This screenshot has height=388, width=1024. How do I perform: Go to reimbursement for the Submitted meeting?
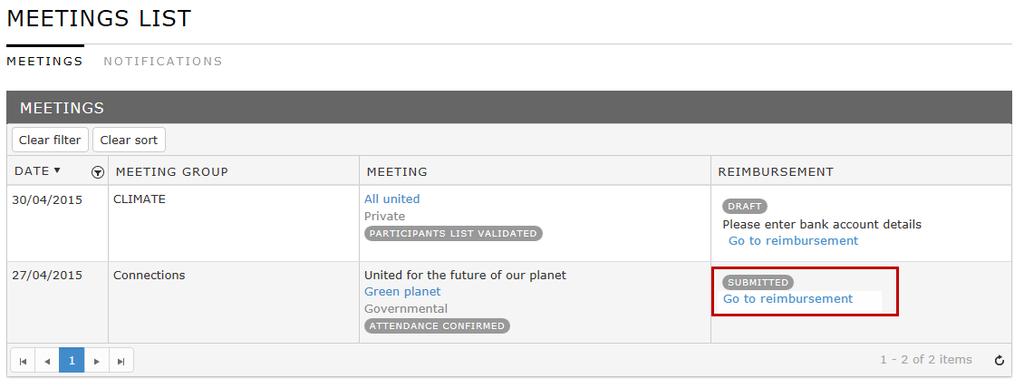788,299
